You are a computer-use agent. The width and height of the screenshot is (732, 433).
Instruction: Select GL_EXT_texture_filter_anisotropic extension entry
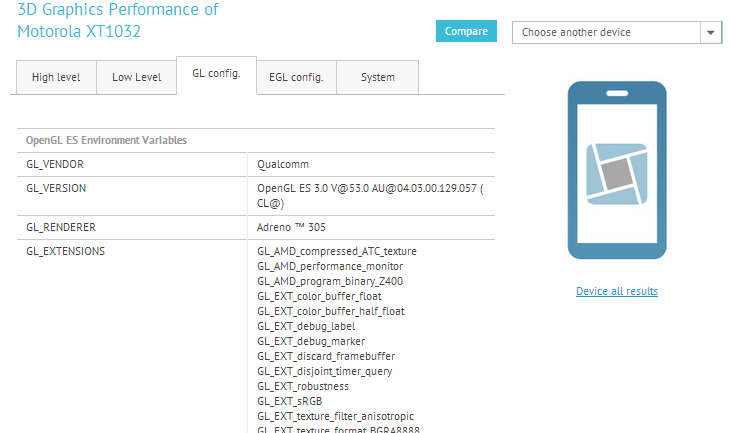pos(336,416)
